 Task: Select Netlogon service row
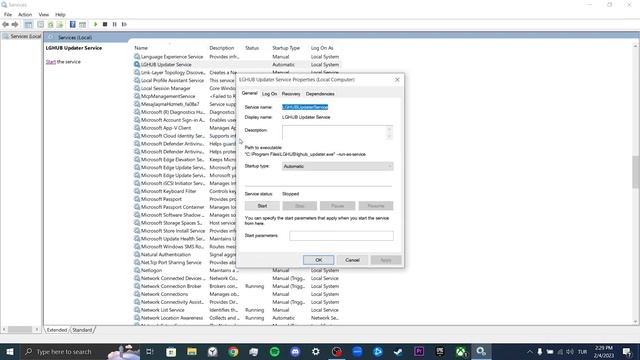pos(237,271)
